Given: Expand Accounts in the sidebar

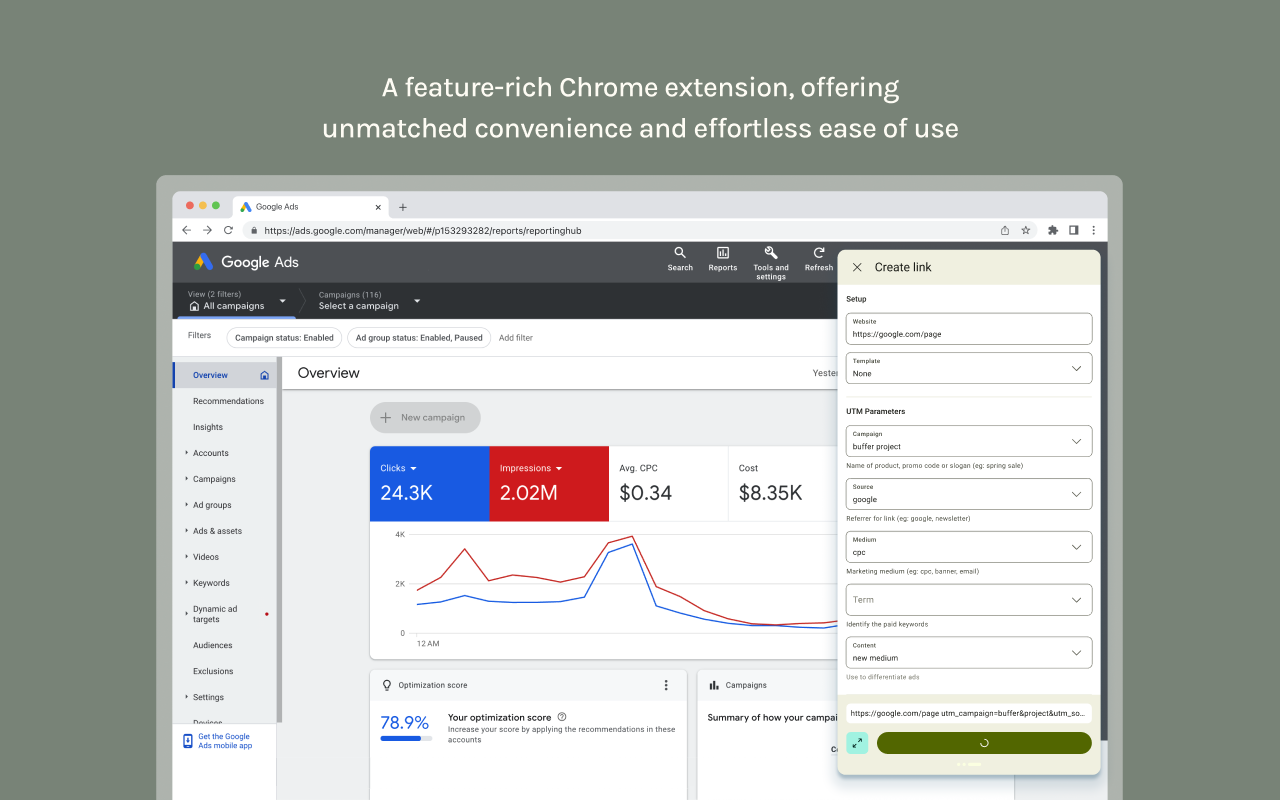Looking at the screenshot, I should click(x=187, y=453).
